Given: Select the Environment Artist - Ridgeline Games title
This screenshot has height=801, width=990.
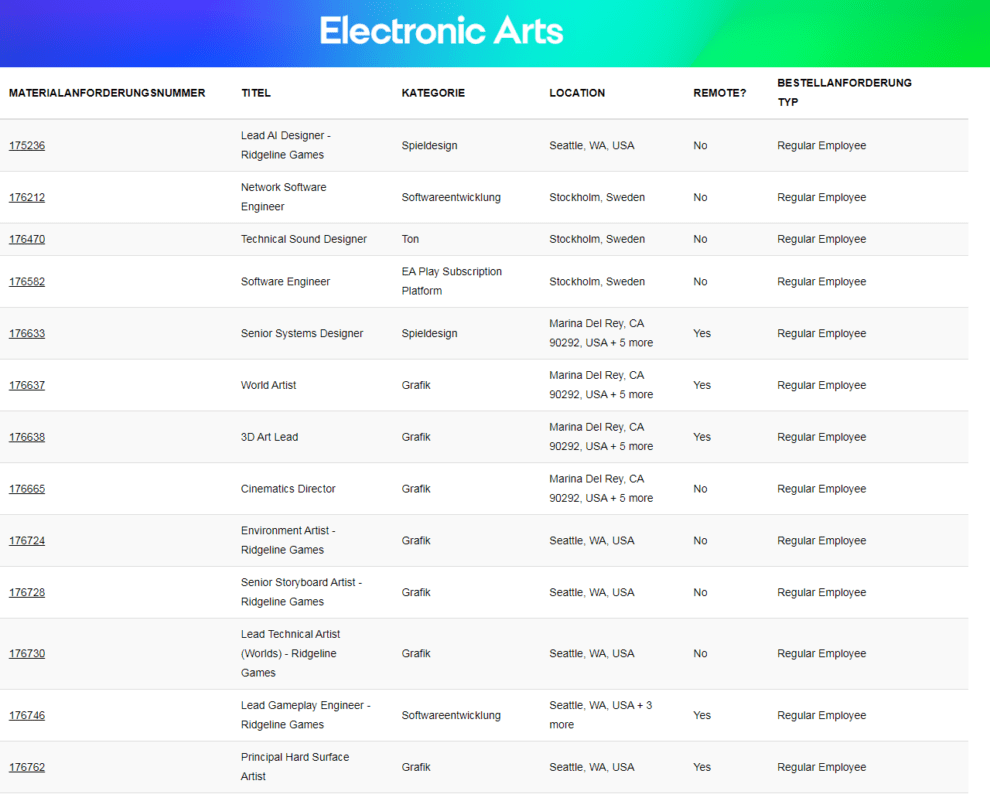Looking at the screenshot, I should click(x=288, y=540).
